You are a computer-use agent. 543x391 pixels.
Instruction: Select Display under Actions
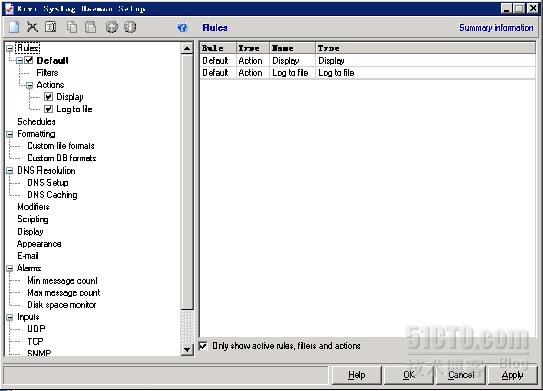click(x=70, y=97)
